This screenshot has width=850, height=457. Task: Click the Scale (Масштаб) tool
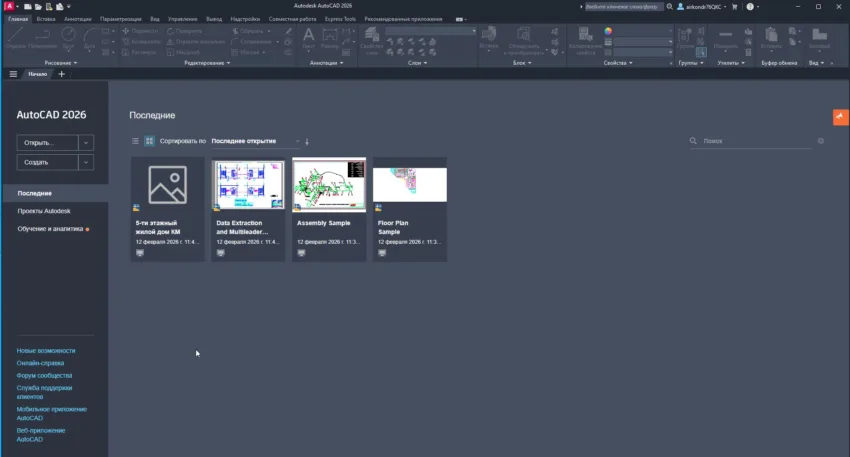pos(183,53)
